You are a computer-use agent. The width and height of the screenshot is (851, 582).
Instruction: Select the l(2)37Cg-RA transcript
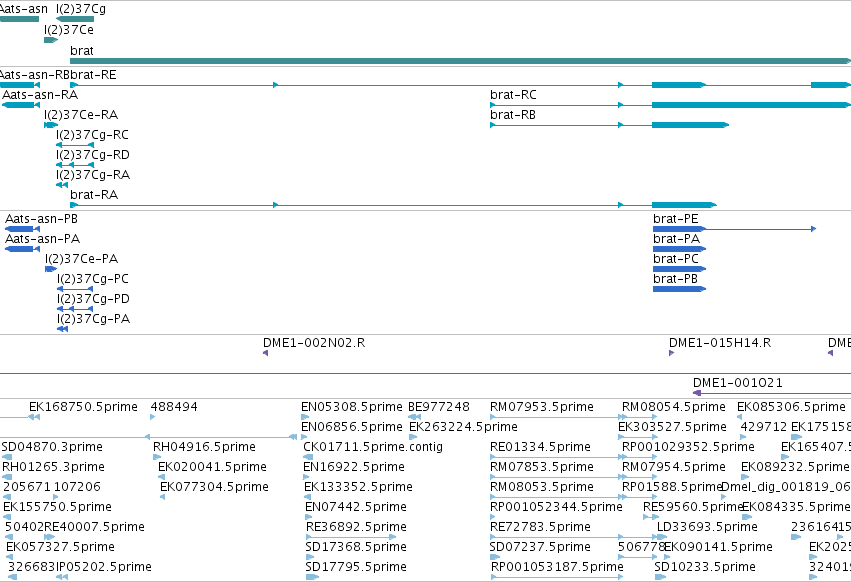(62, 185)
